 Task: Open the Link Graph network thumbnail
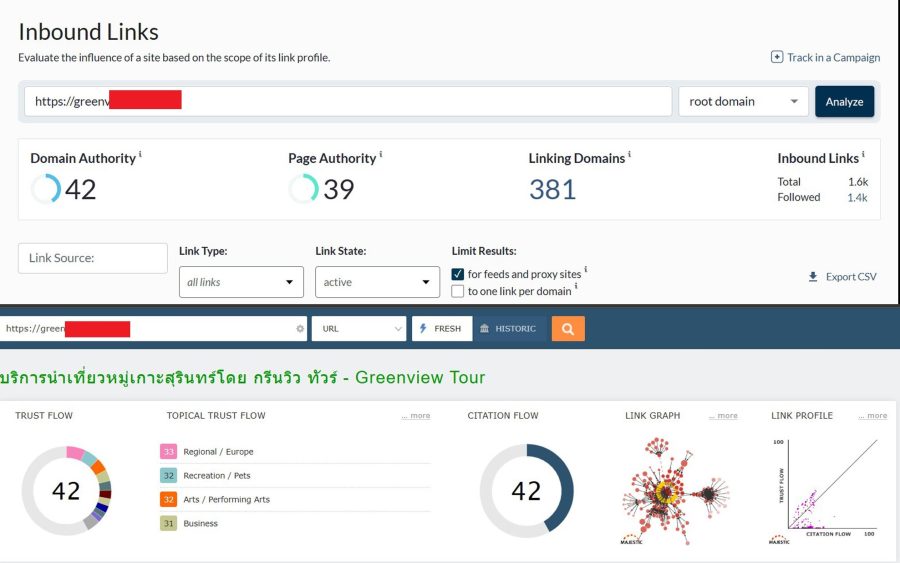676,491
